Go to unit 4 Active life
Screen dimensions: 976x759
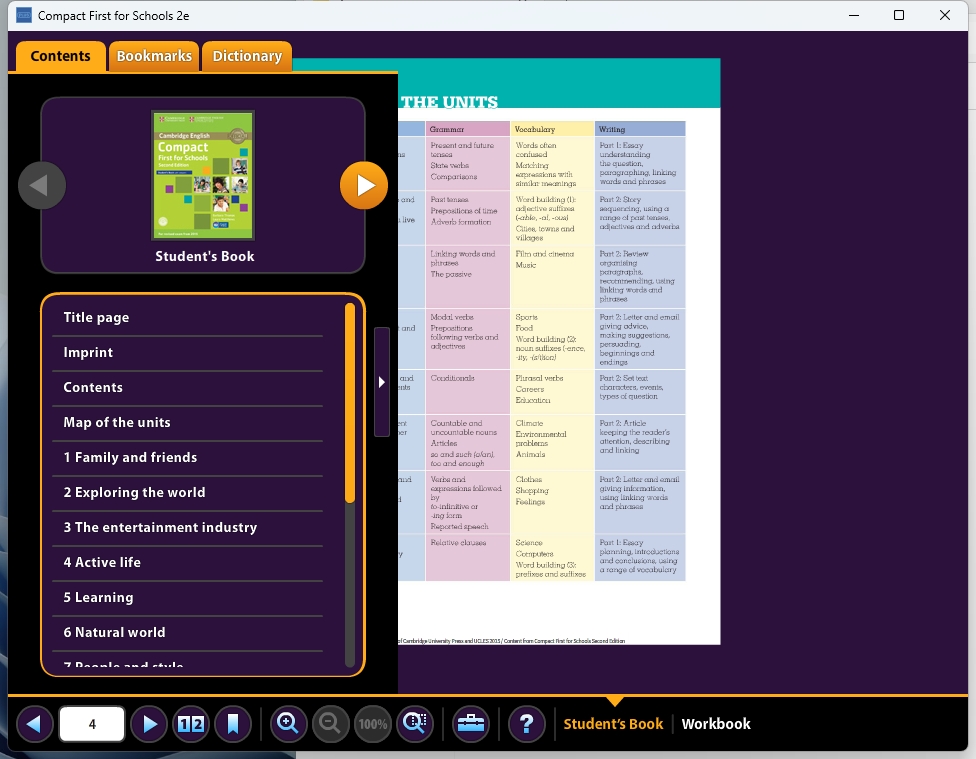click(x=187, y=562)
